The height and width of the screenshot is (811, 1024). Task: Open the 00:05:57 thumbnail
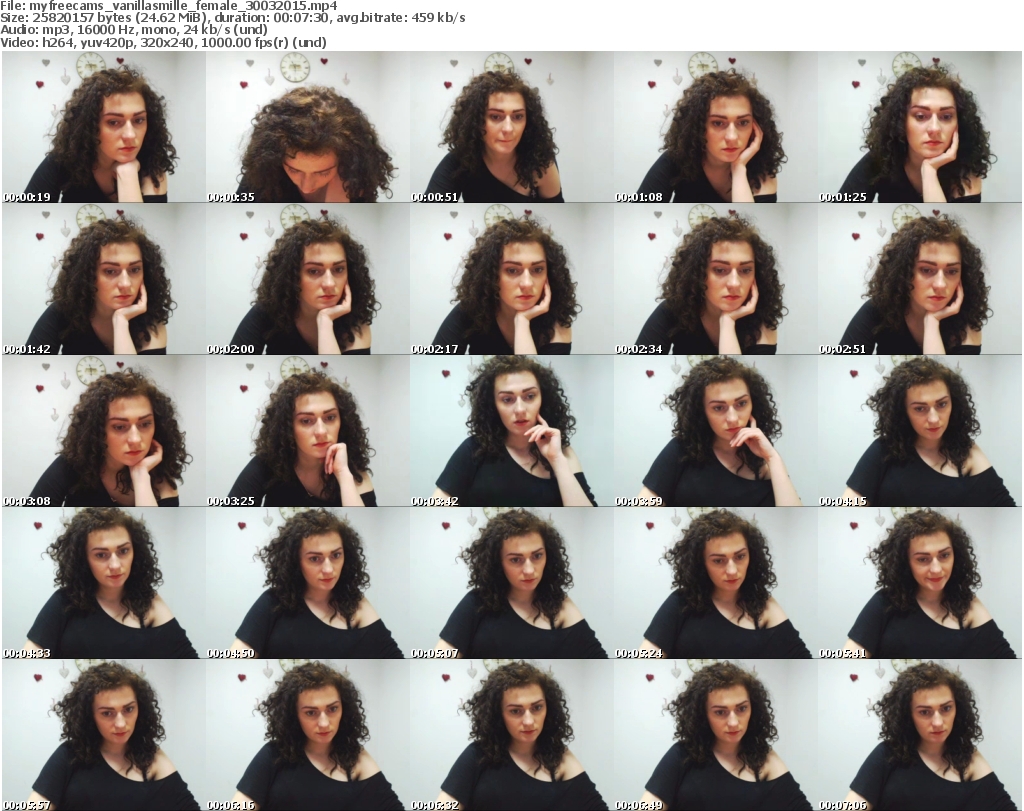click(x=104, y=735)
